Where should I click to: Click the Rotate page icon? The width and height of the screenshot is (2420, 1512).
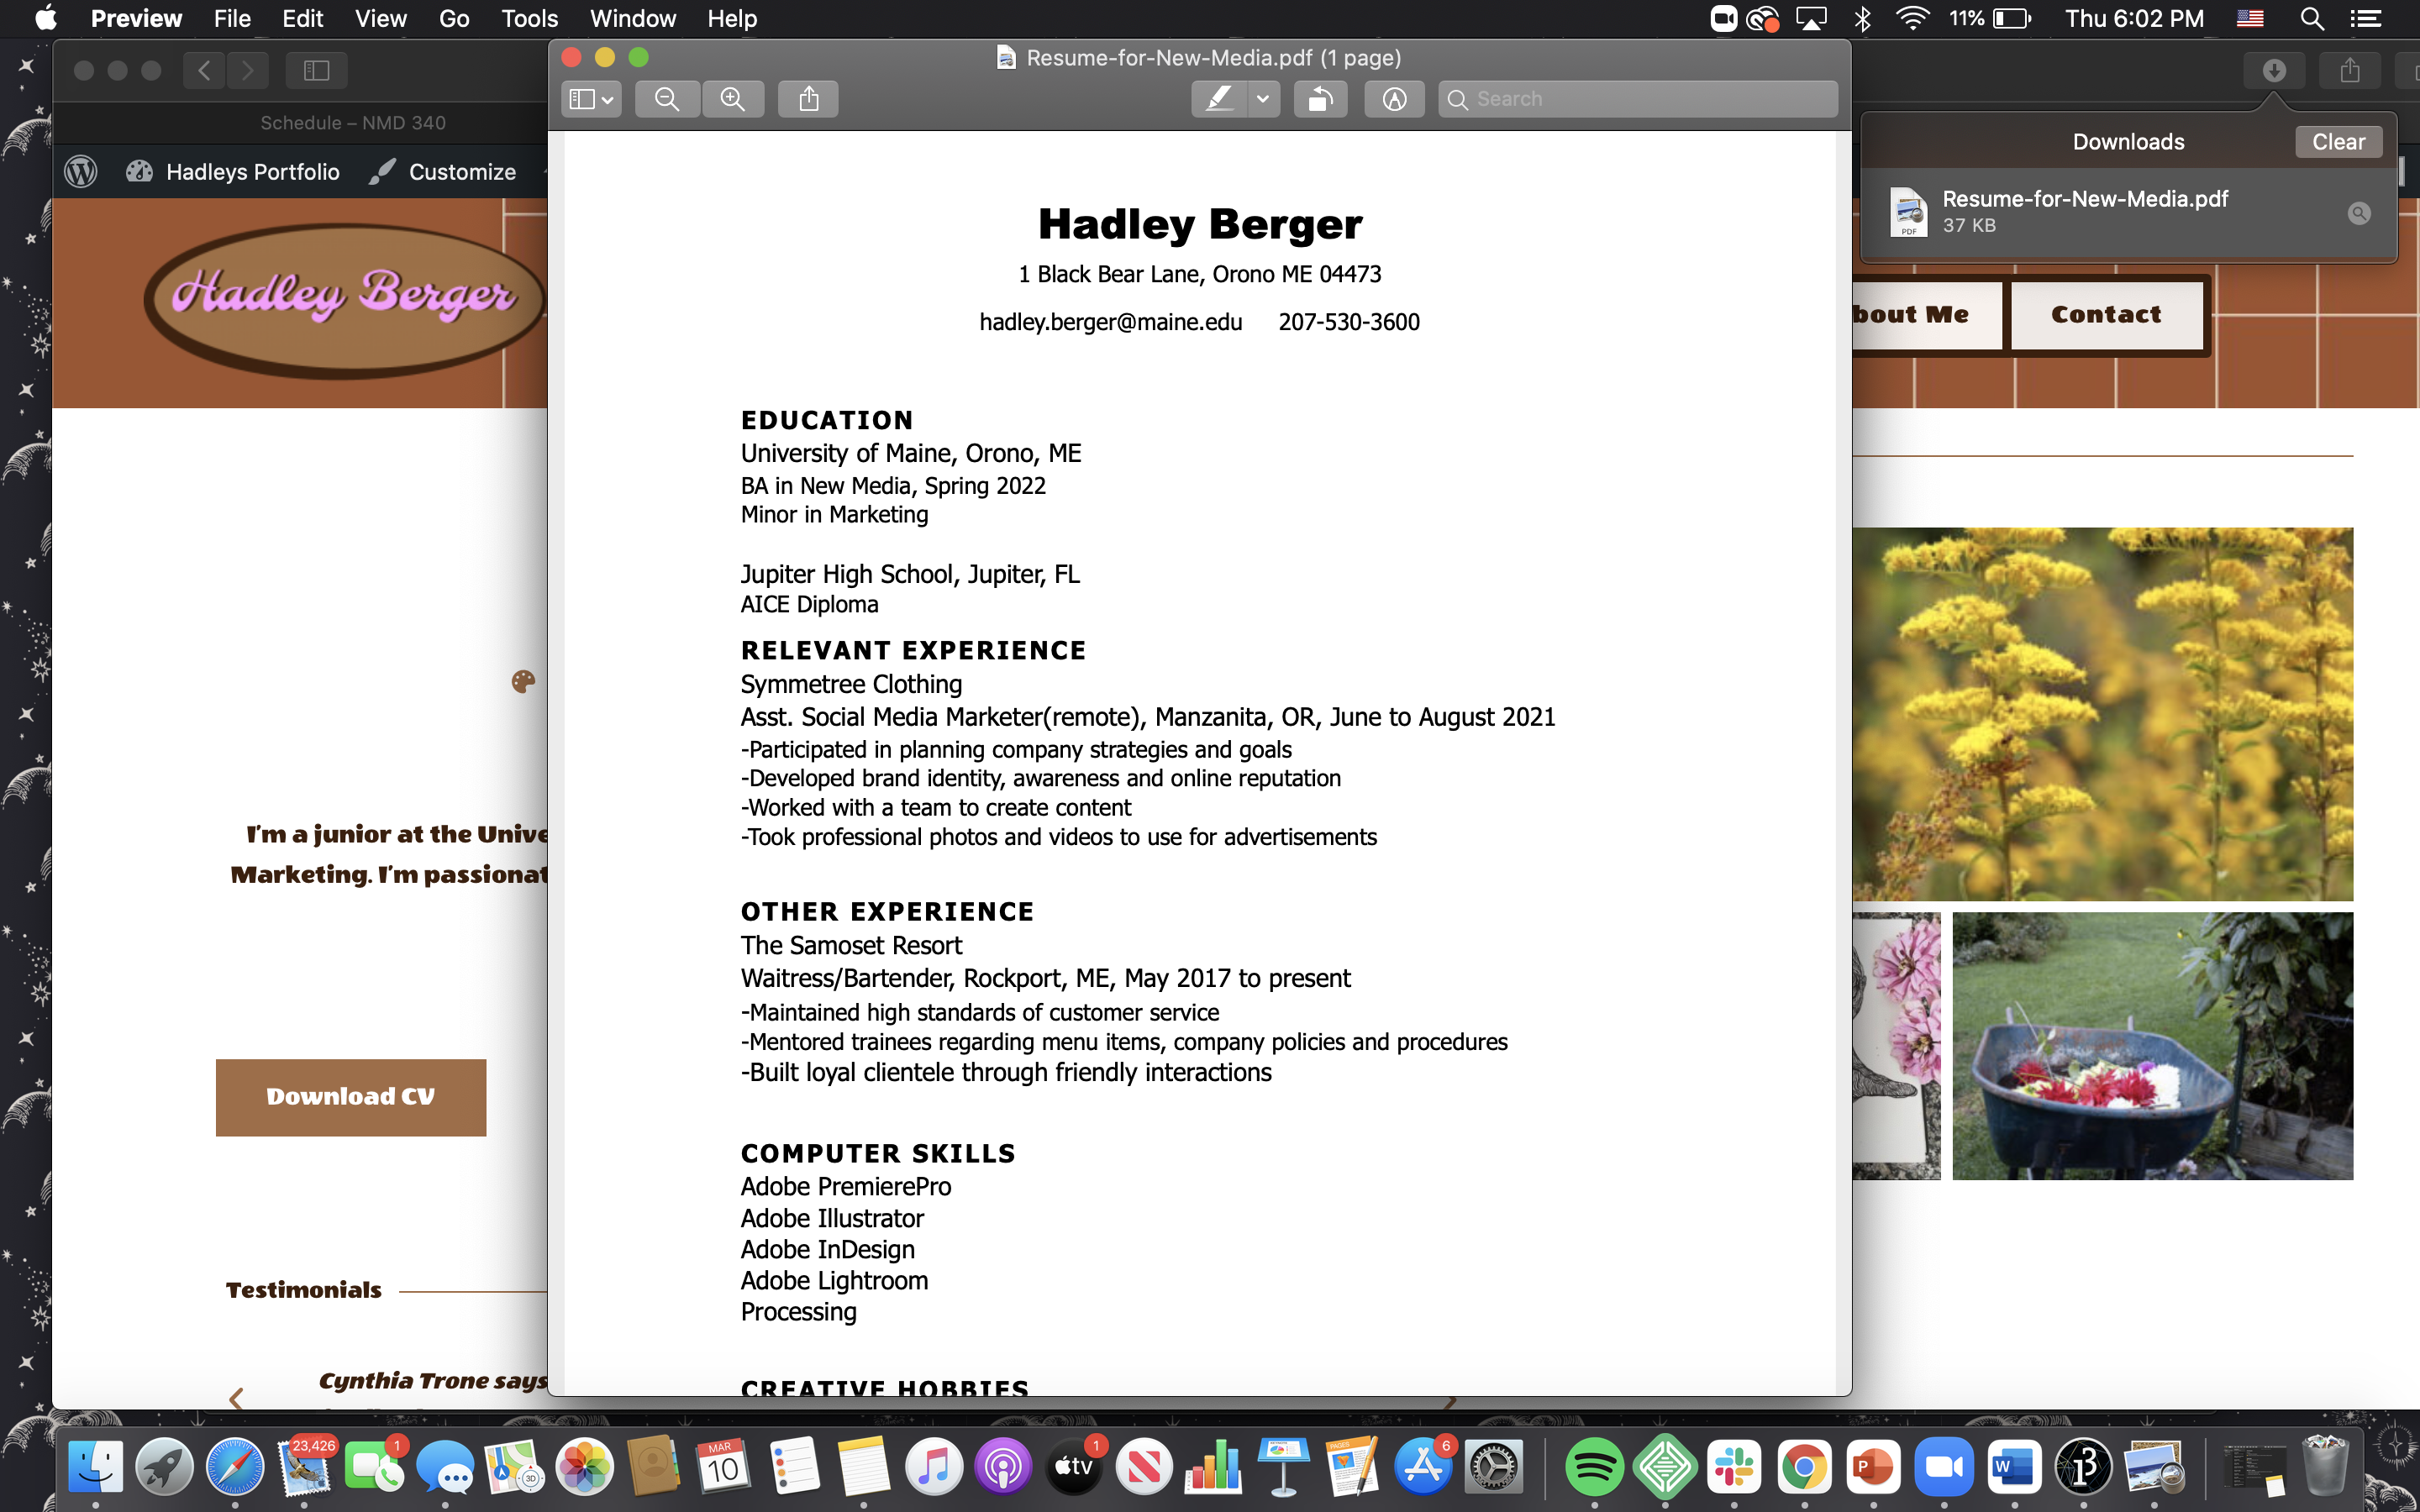(x=1320, y=99)
